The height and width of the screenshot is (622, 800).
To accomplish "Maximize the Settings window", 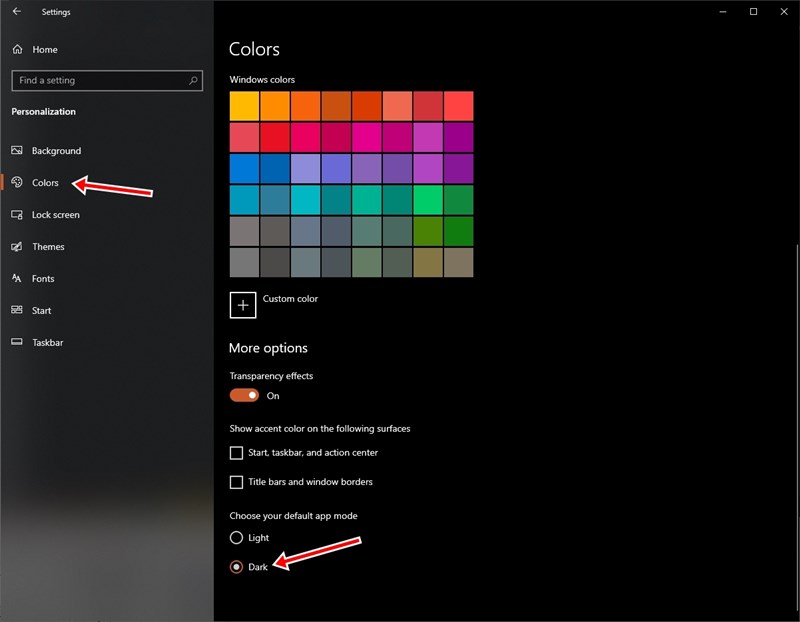I will (x=753, y=11).
